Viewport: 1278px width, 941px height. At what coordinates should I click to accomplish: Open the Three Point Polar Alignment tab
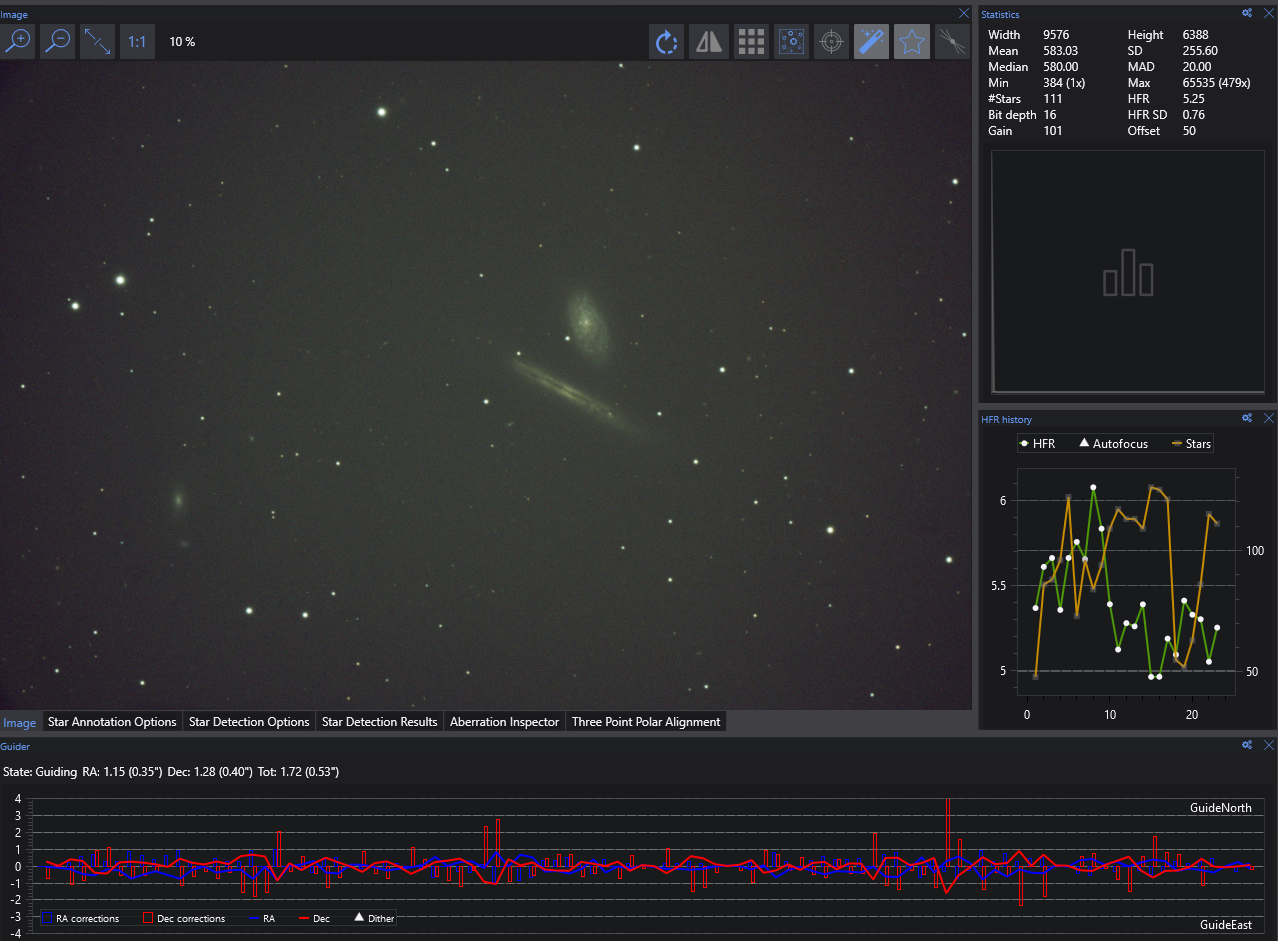(645, 722)
